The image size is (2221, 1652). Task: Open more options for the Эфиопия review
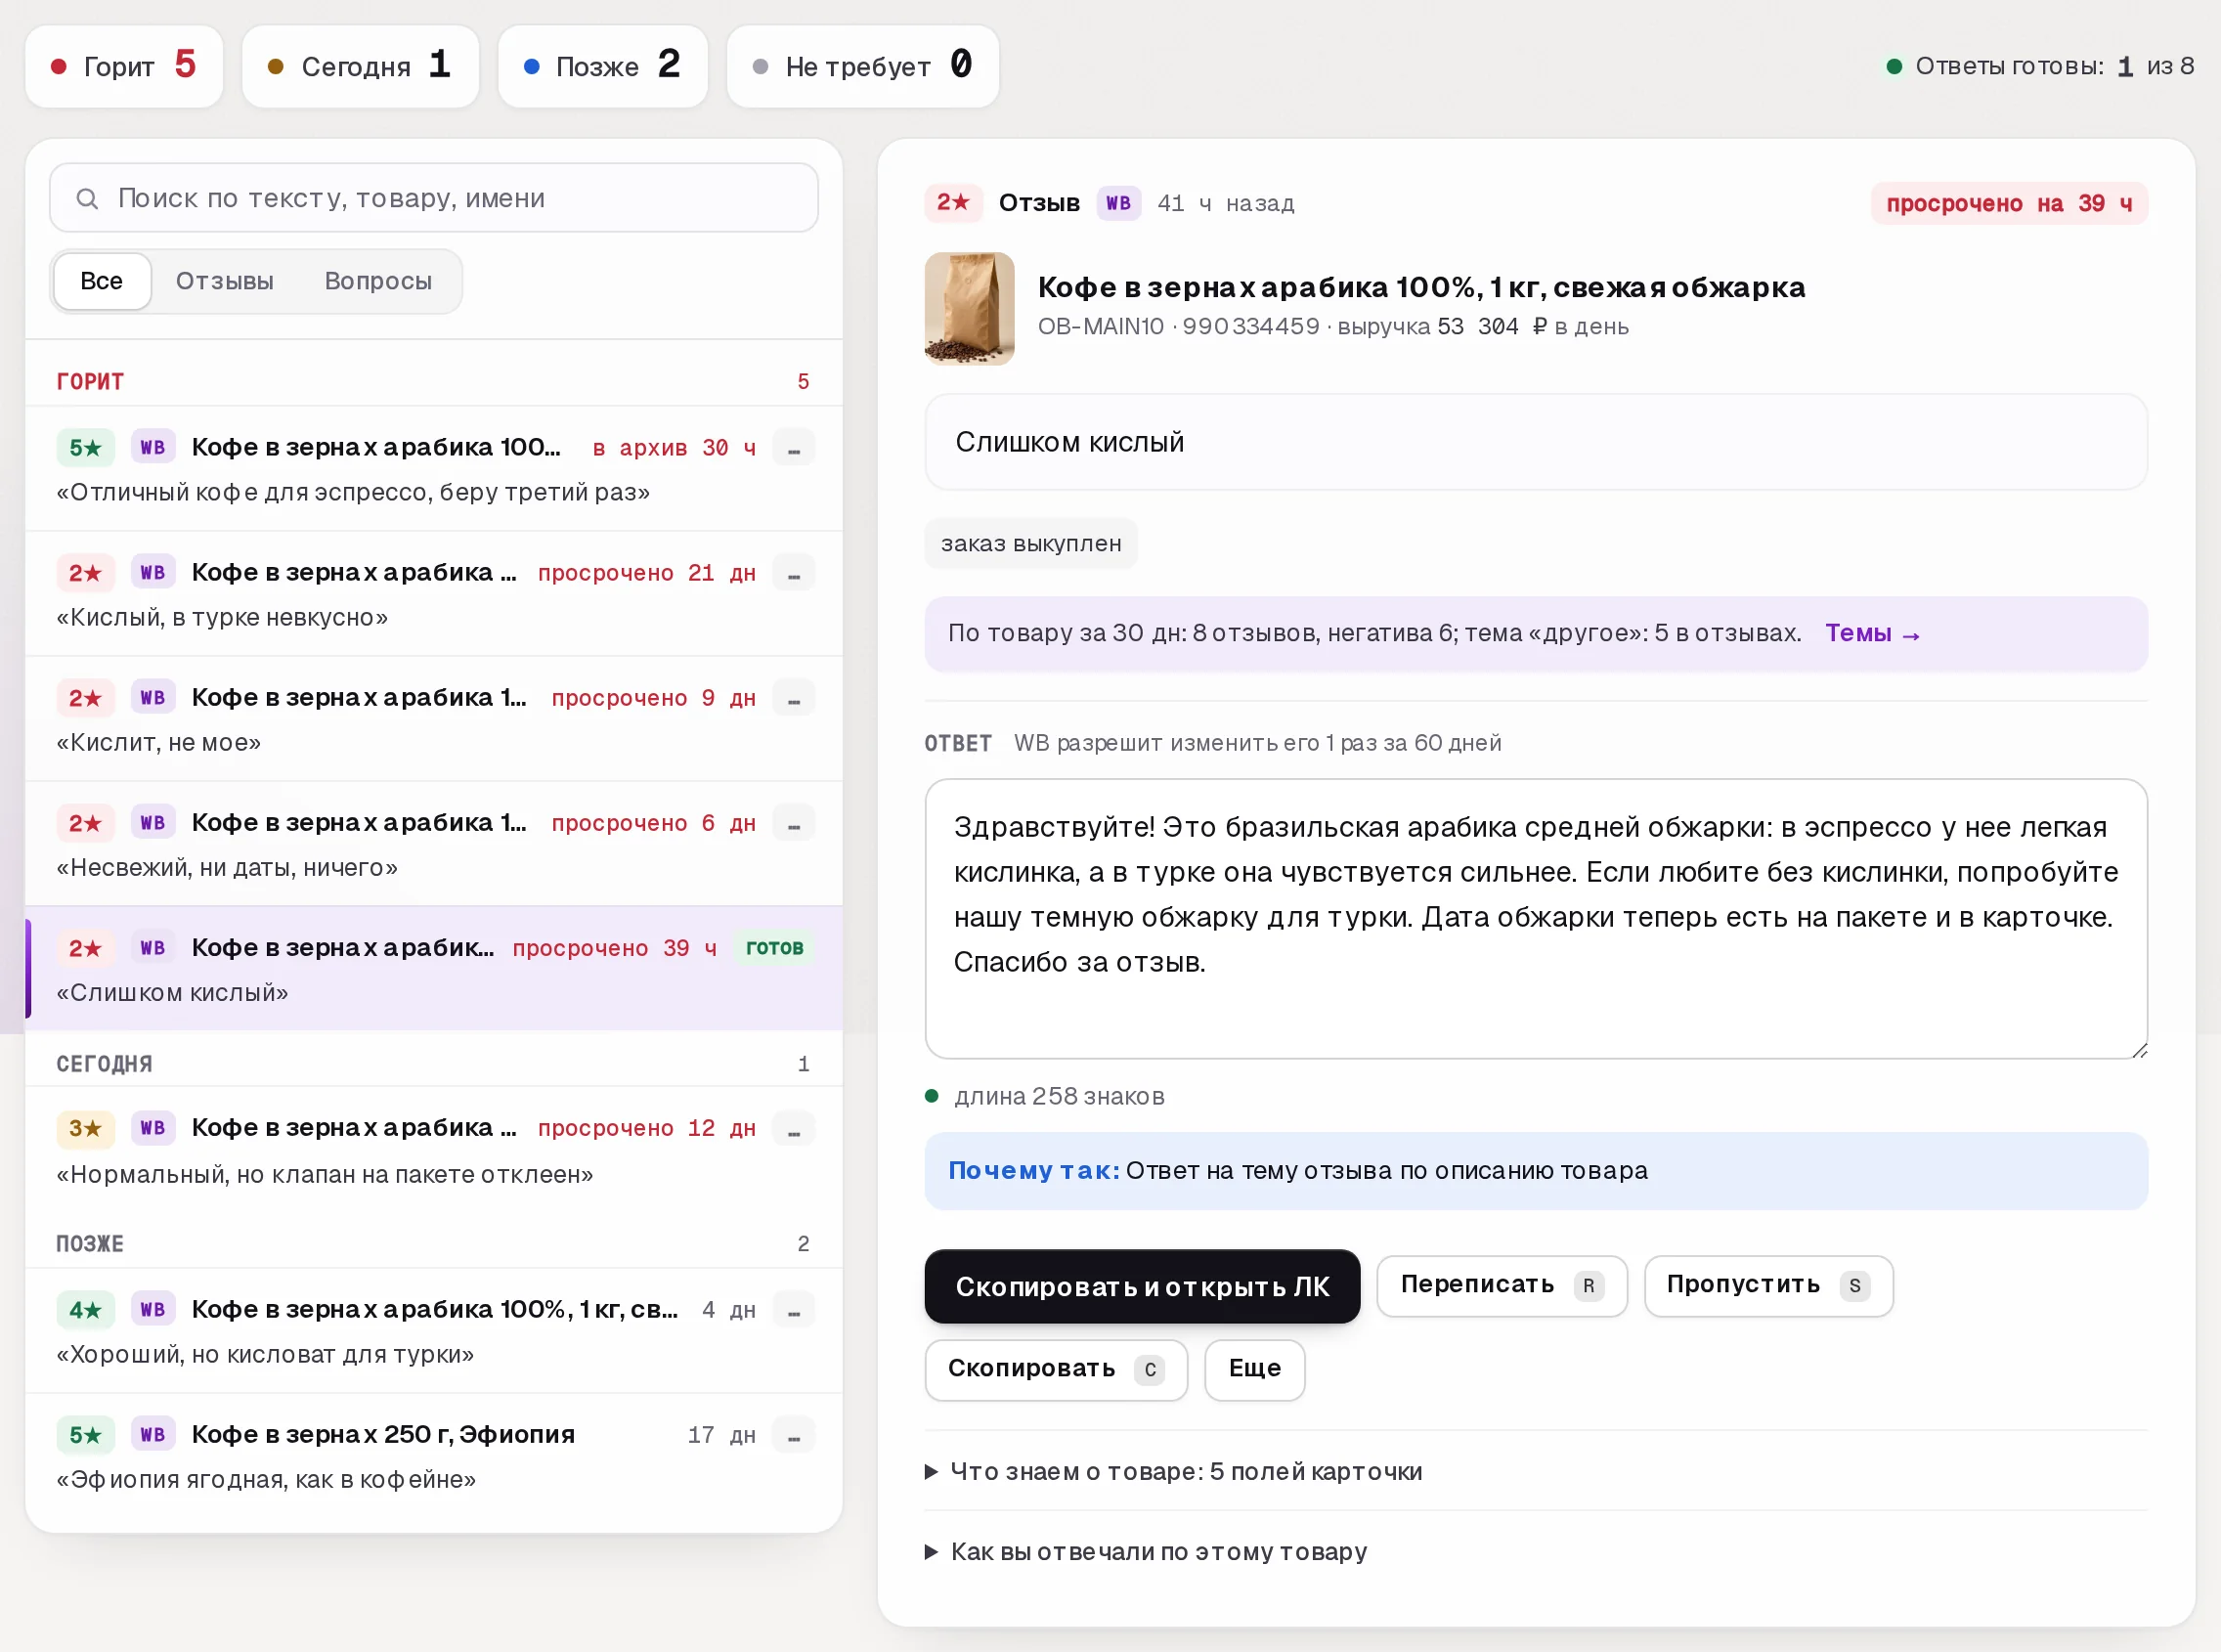tap(794, 1435)
